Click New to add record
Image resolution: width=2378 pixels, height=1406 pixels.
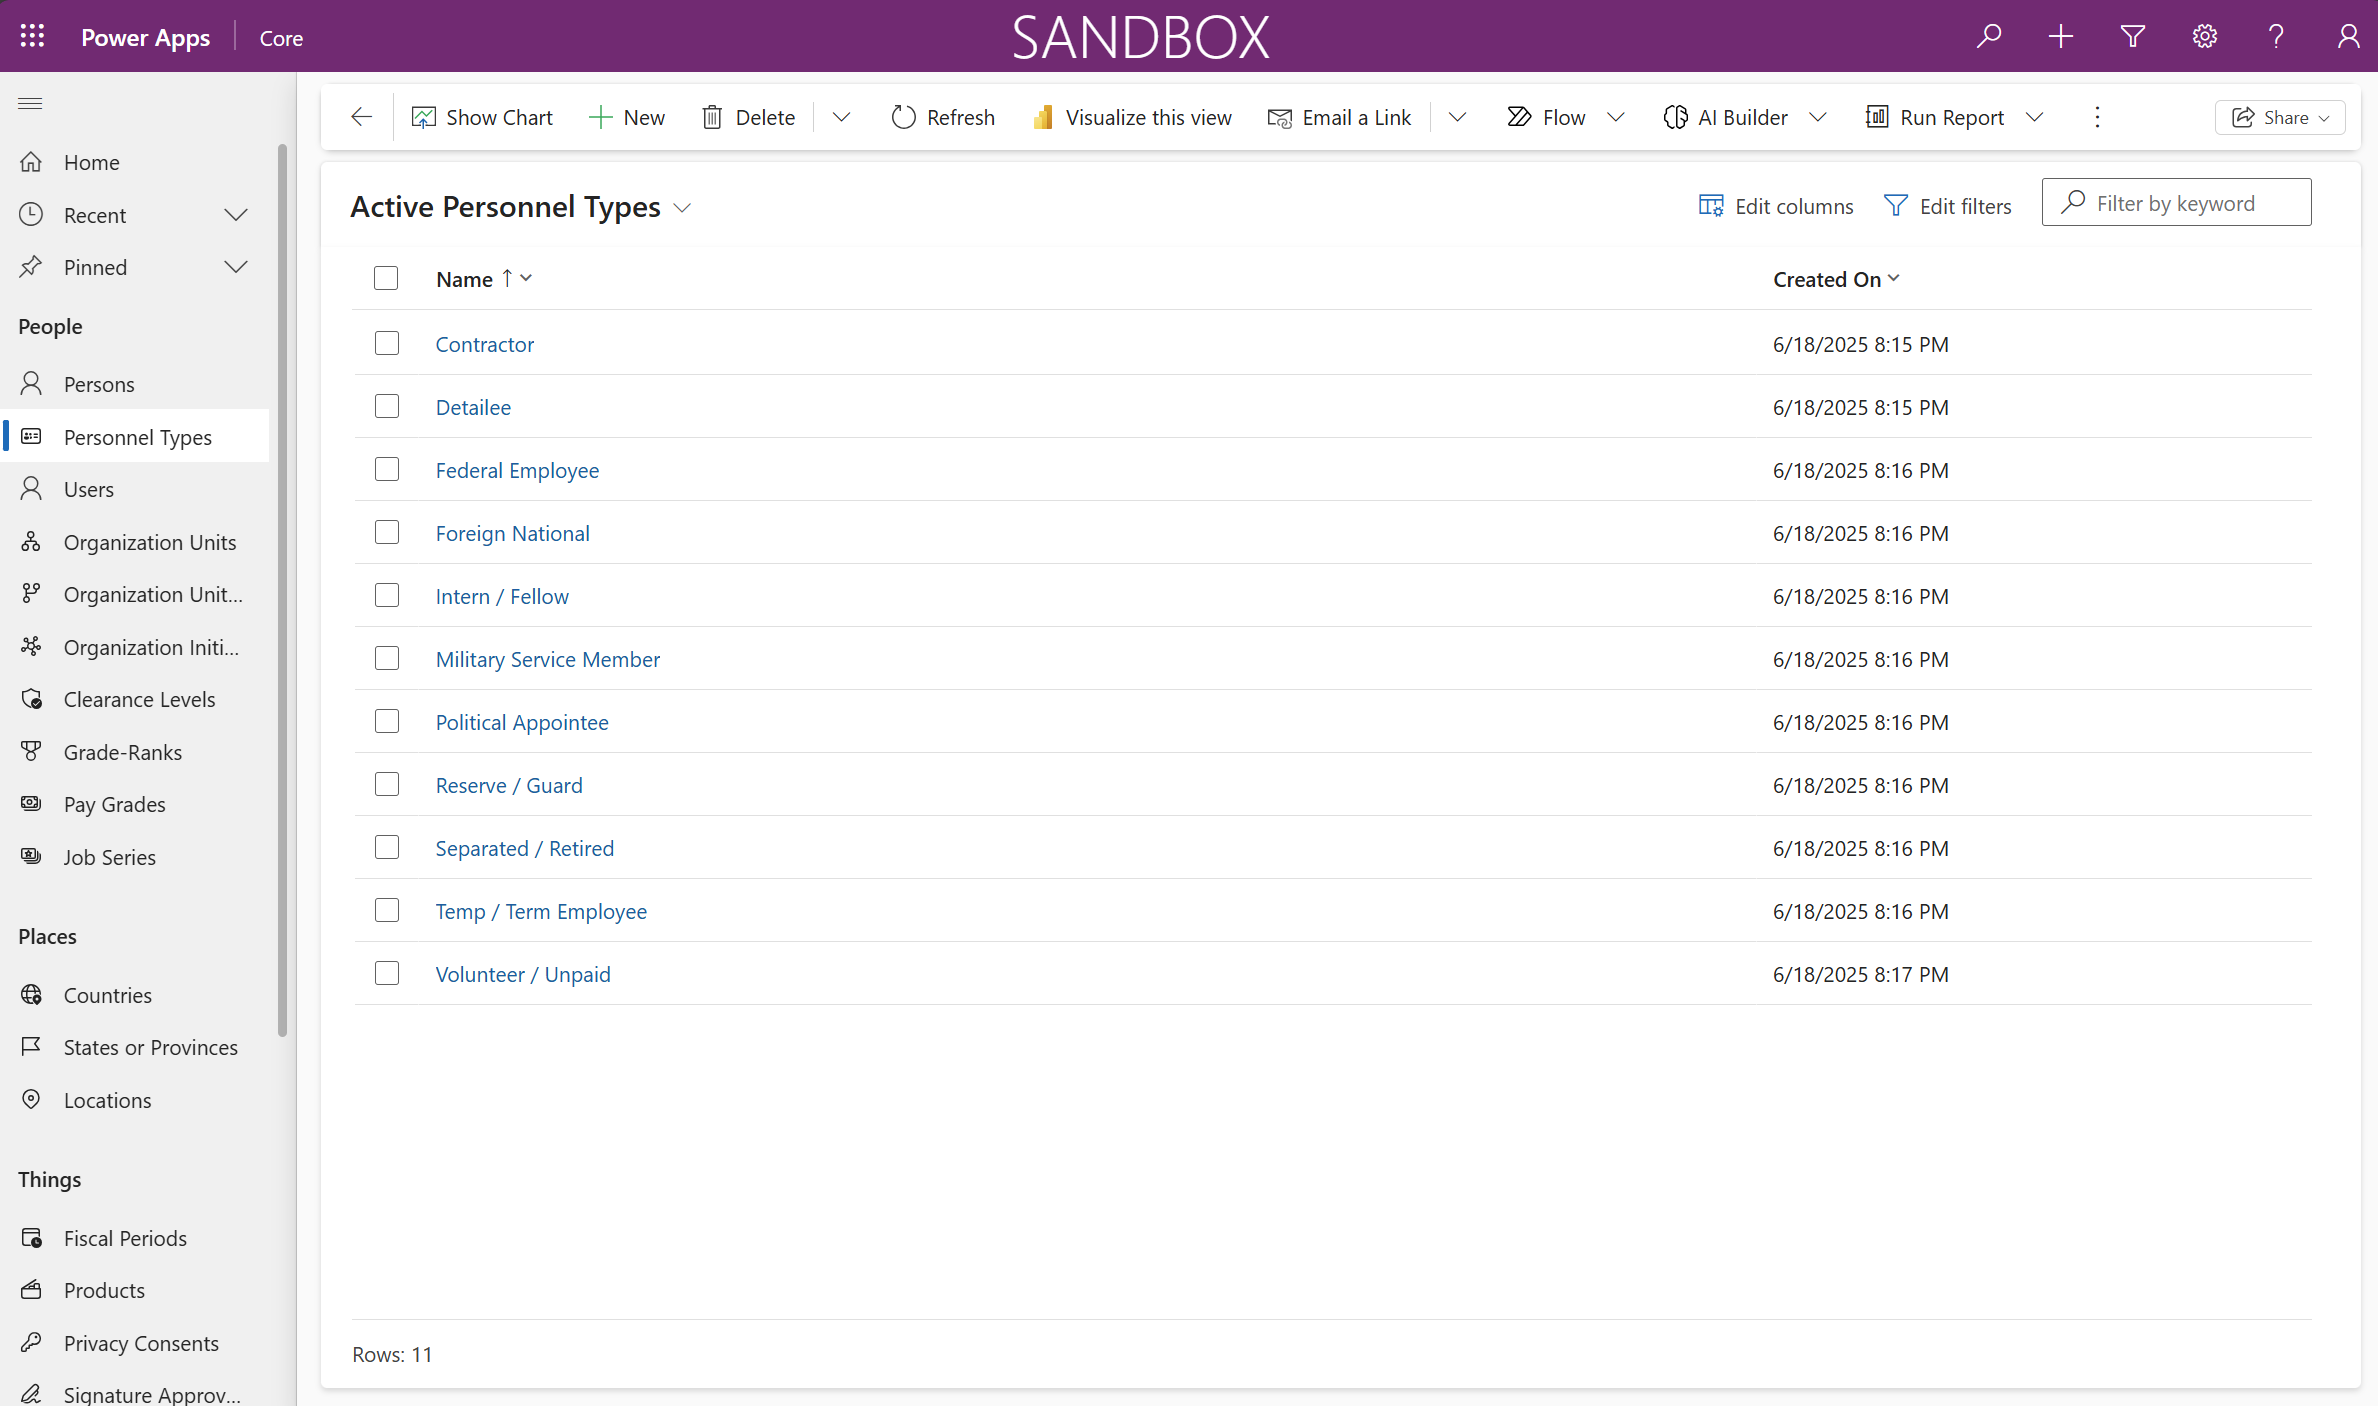coord(627,117)
